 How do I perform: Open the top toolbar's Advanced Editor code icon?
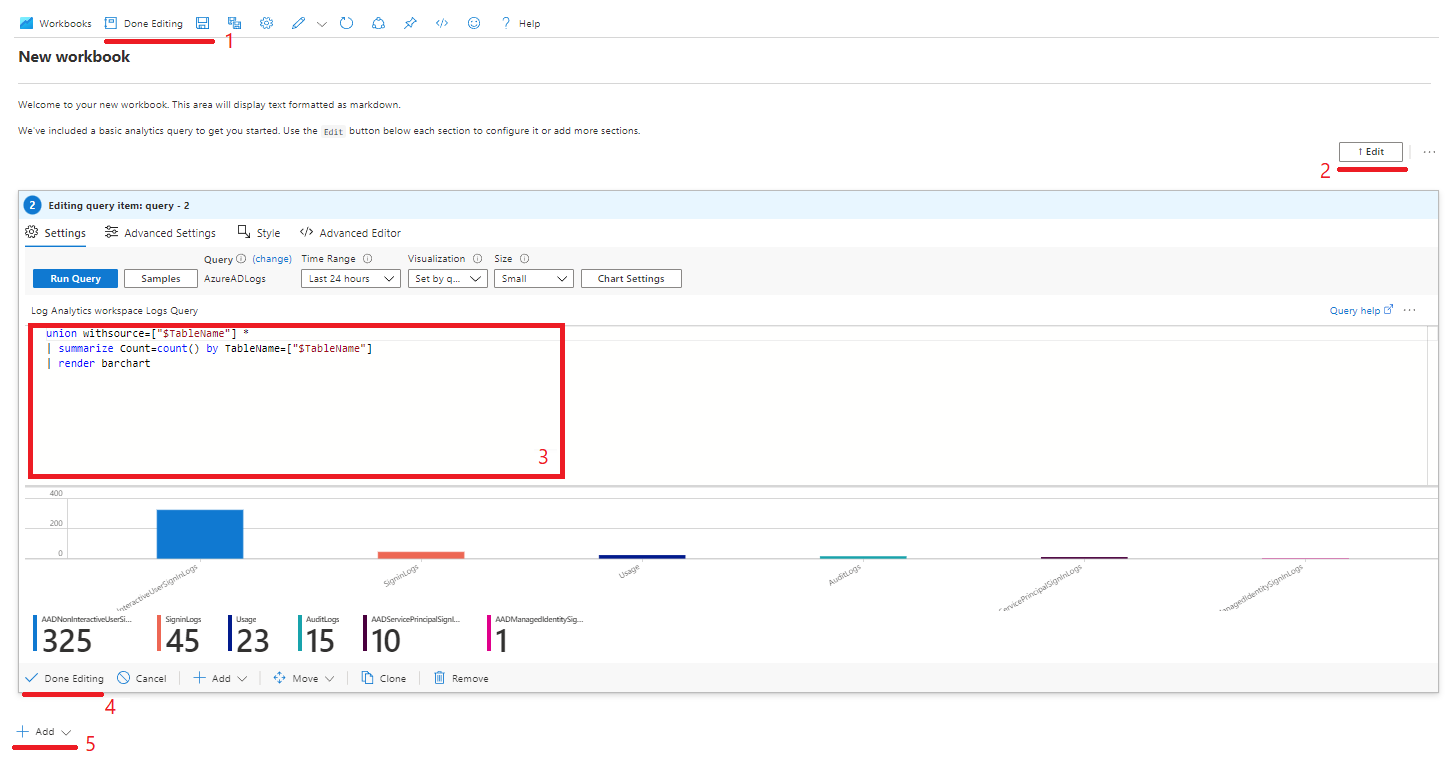click(441, 23)
